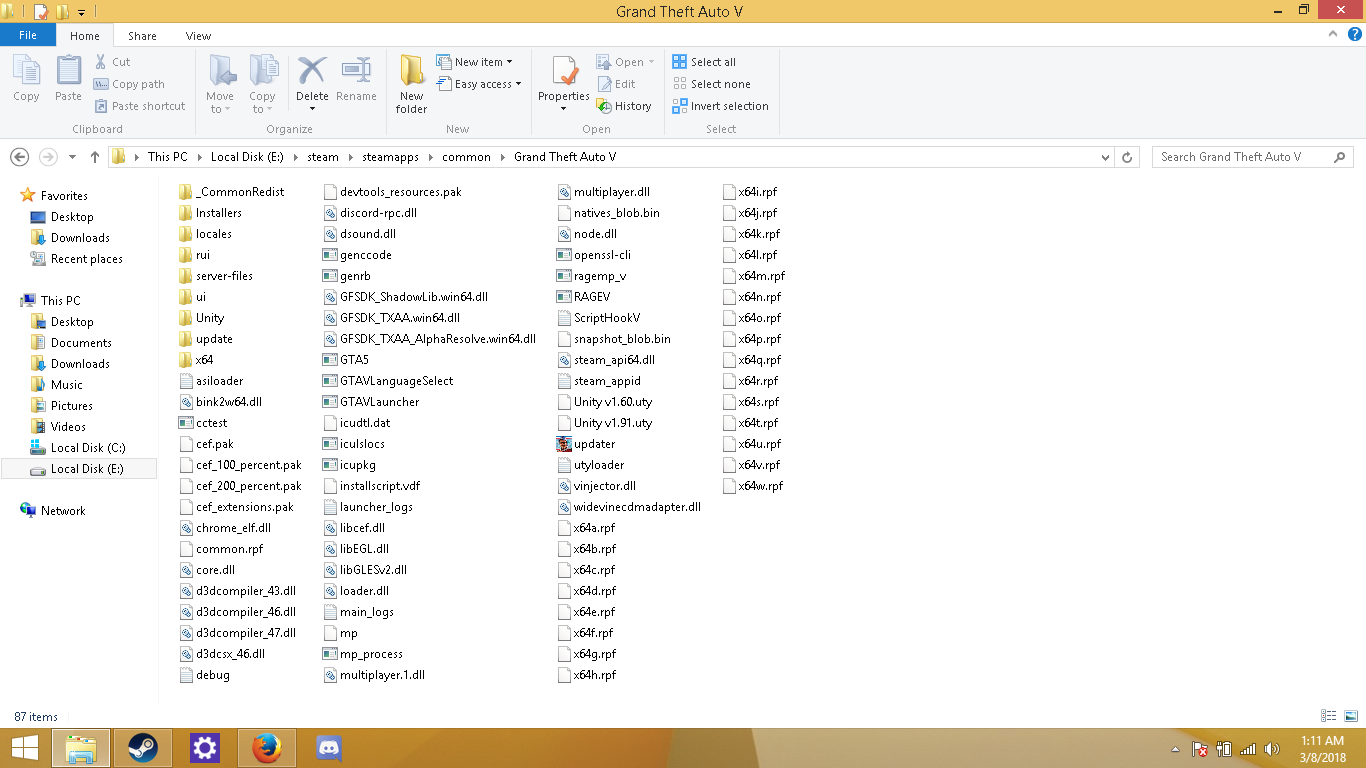This screenshot has width=1366, height=768.
Task: Click Select all in ribbon
Action: coord(704,62)
